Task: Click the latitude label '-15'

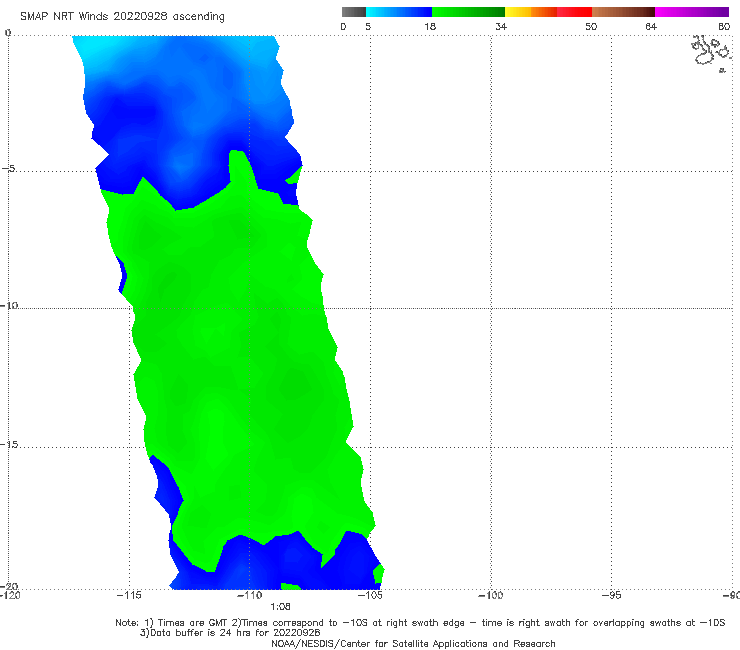Action: (x=9, y=444)
